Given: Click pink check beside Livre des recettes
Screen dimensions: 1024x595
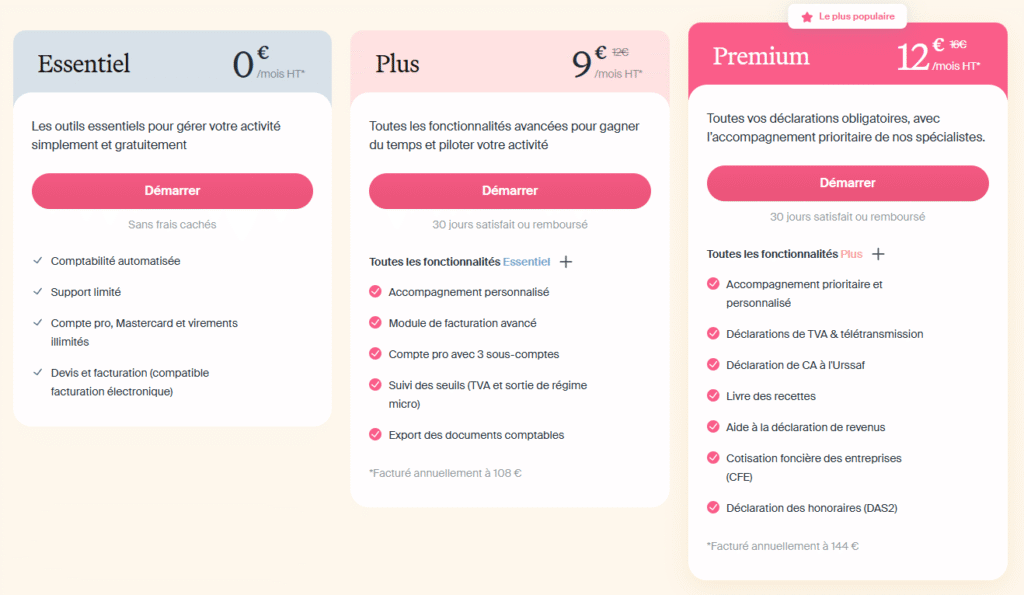Looking at the screenshot, I should tap(713, 396).
